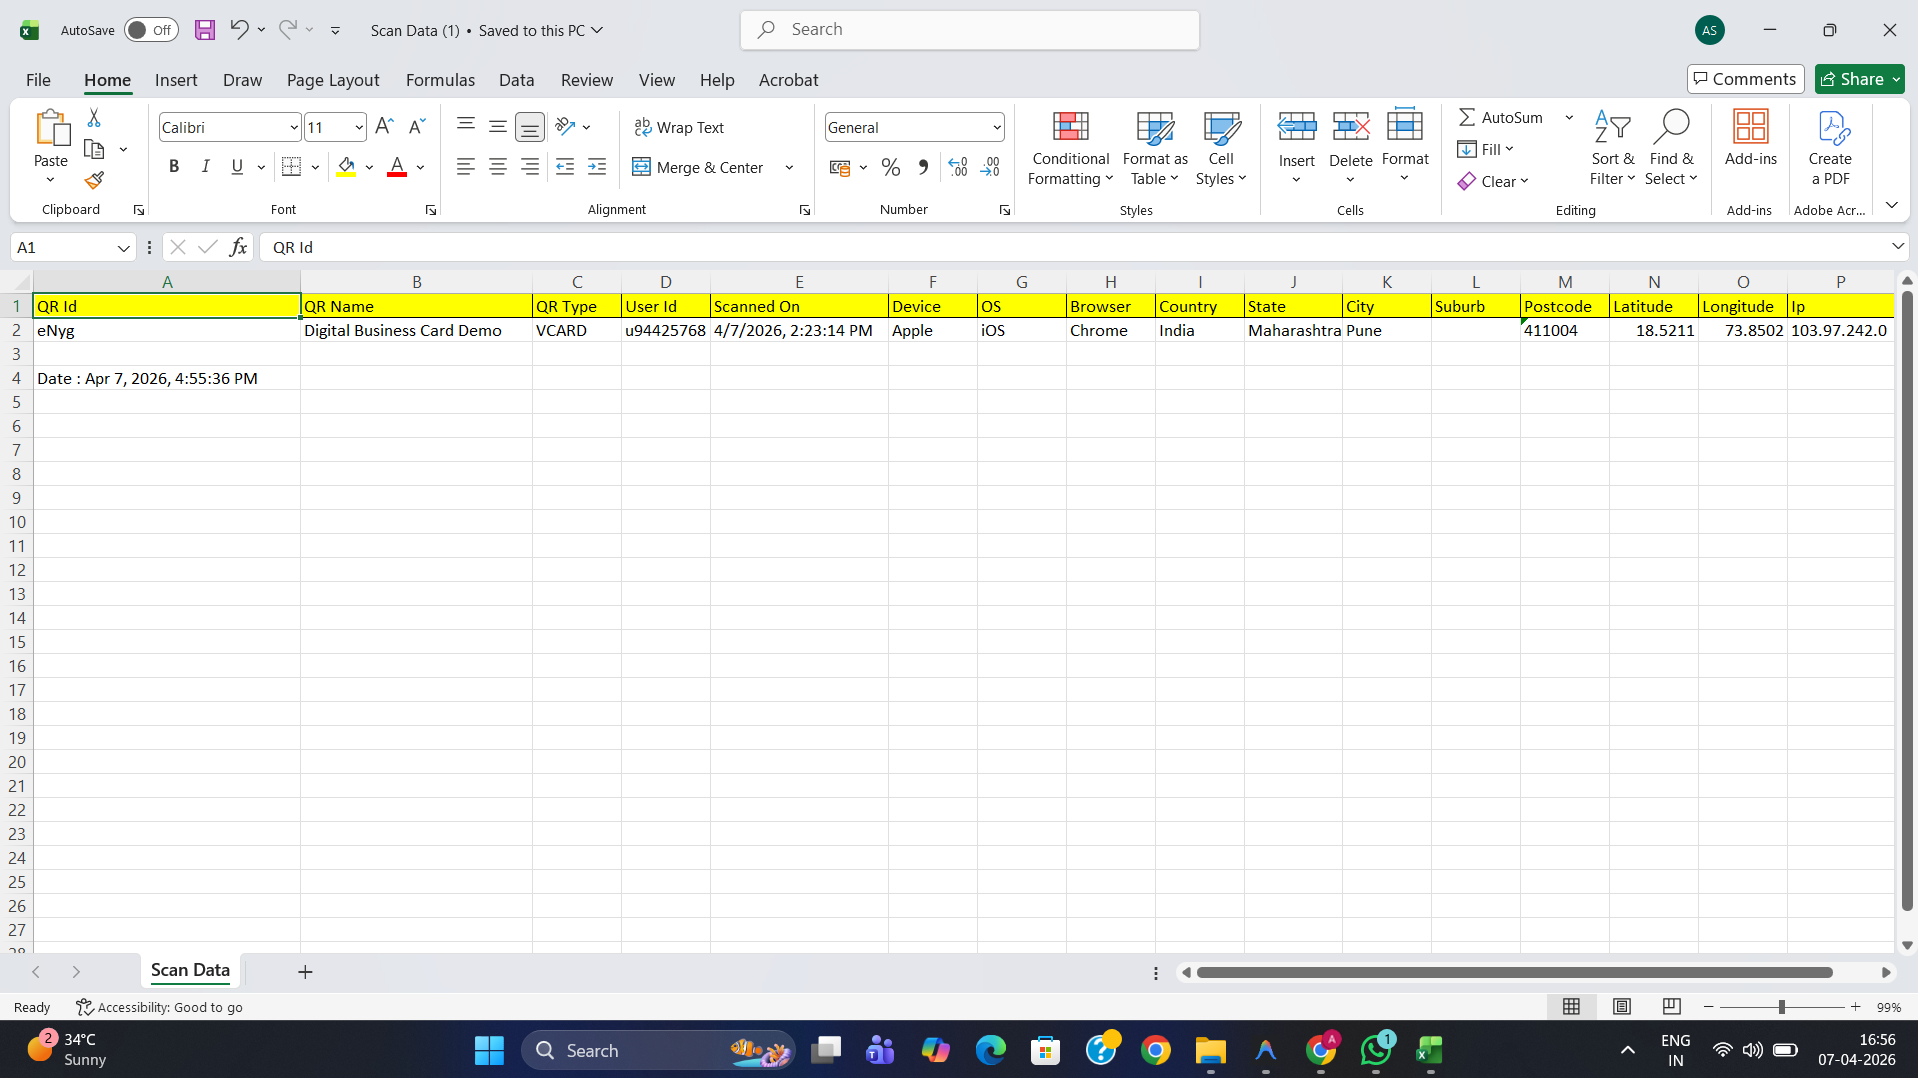This screenshot has height=1078, width=1918.
Task: Click the Format Painter icon
Action: [94, 180]
